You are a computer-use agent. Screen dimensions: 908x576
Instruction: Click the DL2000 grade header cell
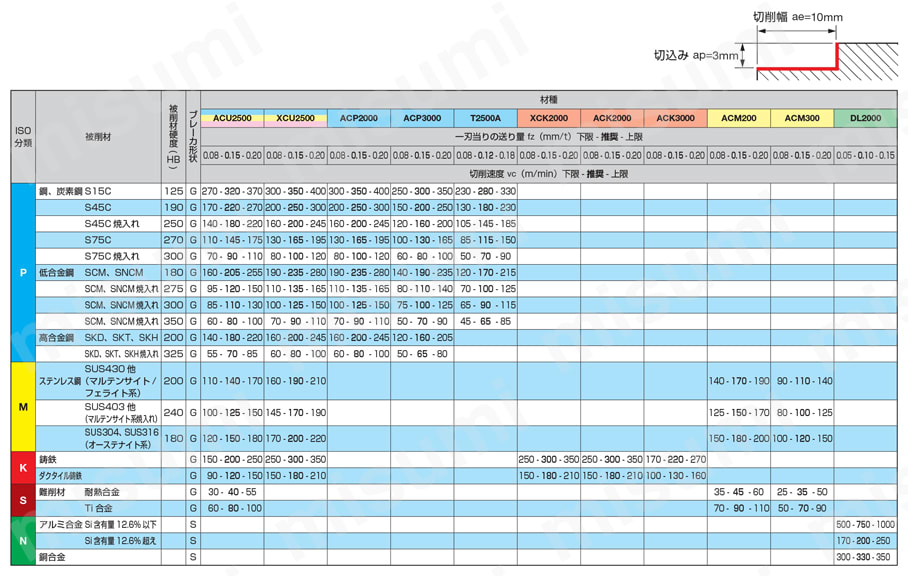[865, 118]
